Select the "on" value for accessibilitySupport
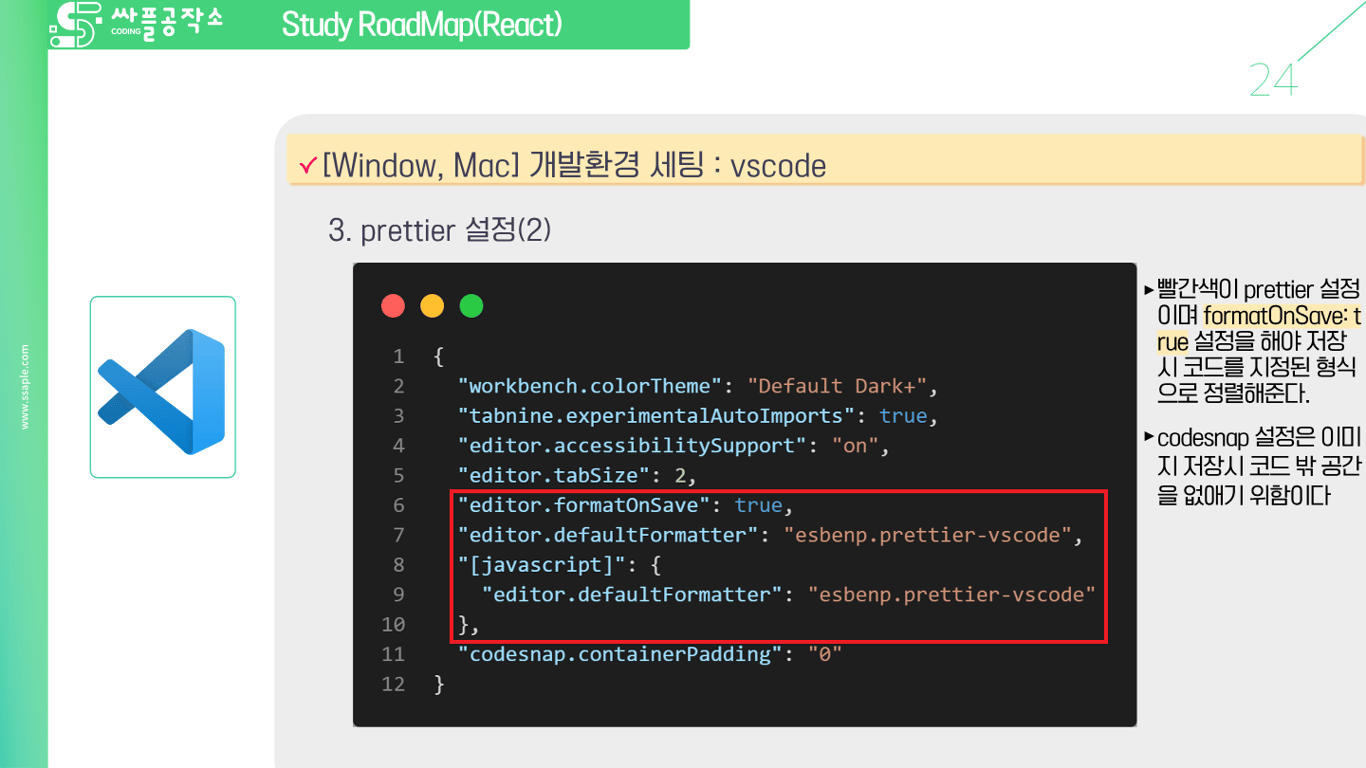Viewport: 1366px width, 768px height. 855,445
